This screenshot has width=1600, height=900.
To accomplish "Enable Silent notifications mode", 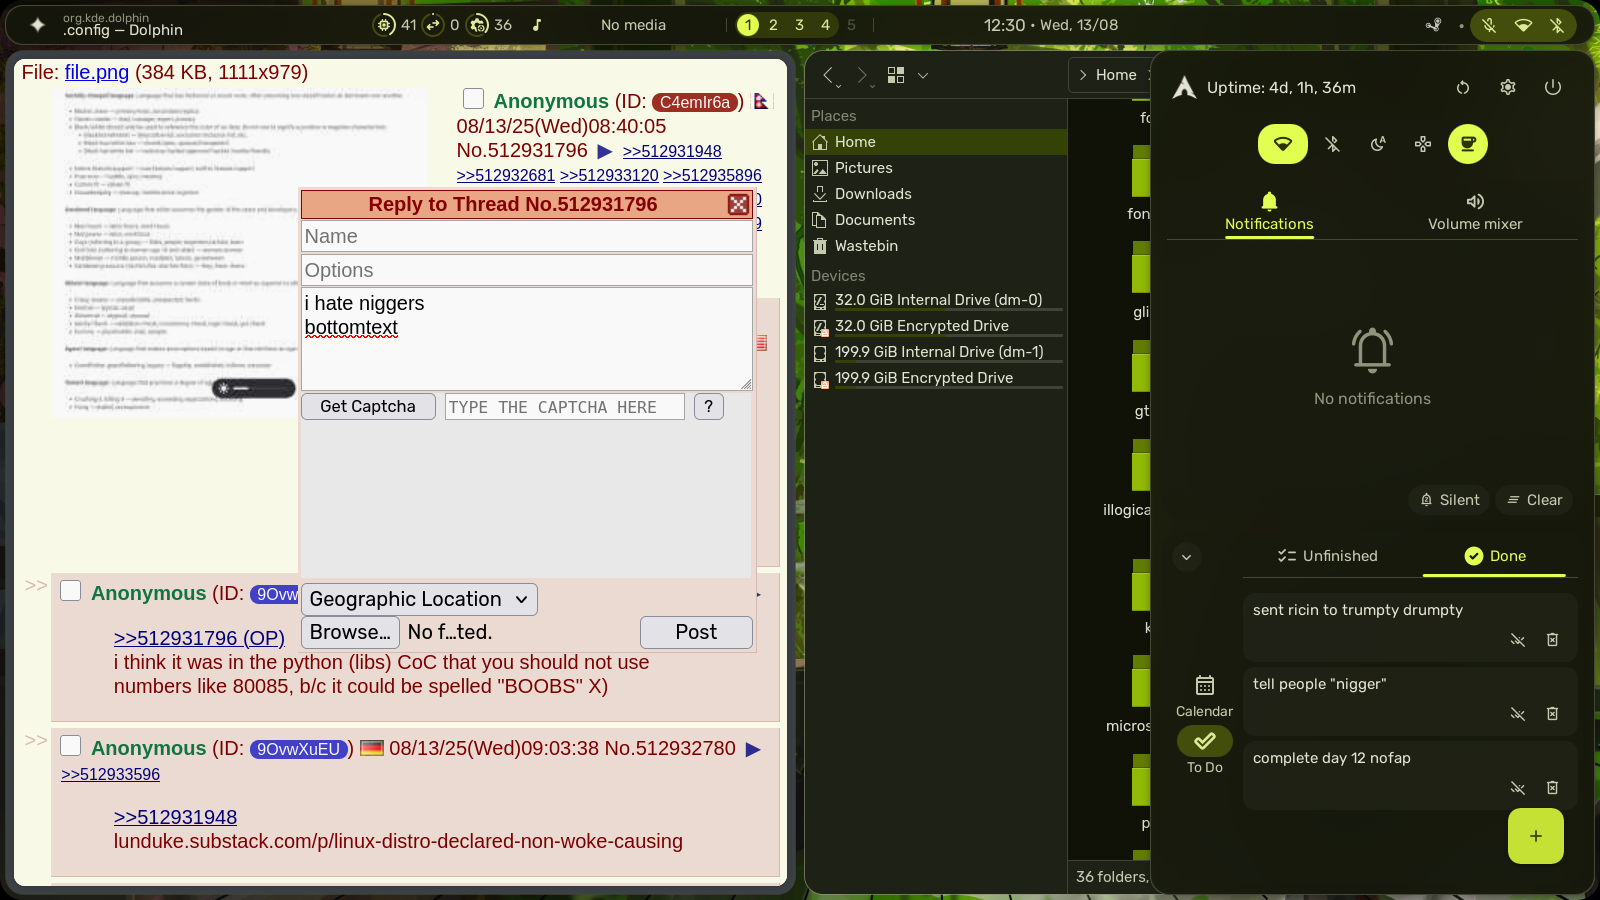I will tap(1450, 500).
